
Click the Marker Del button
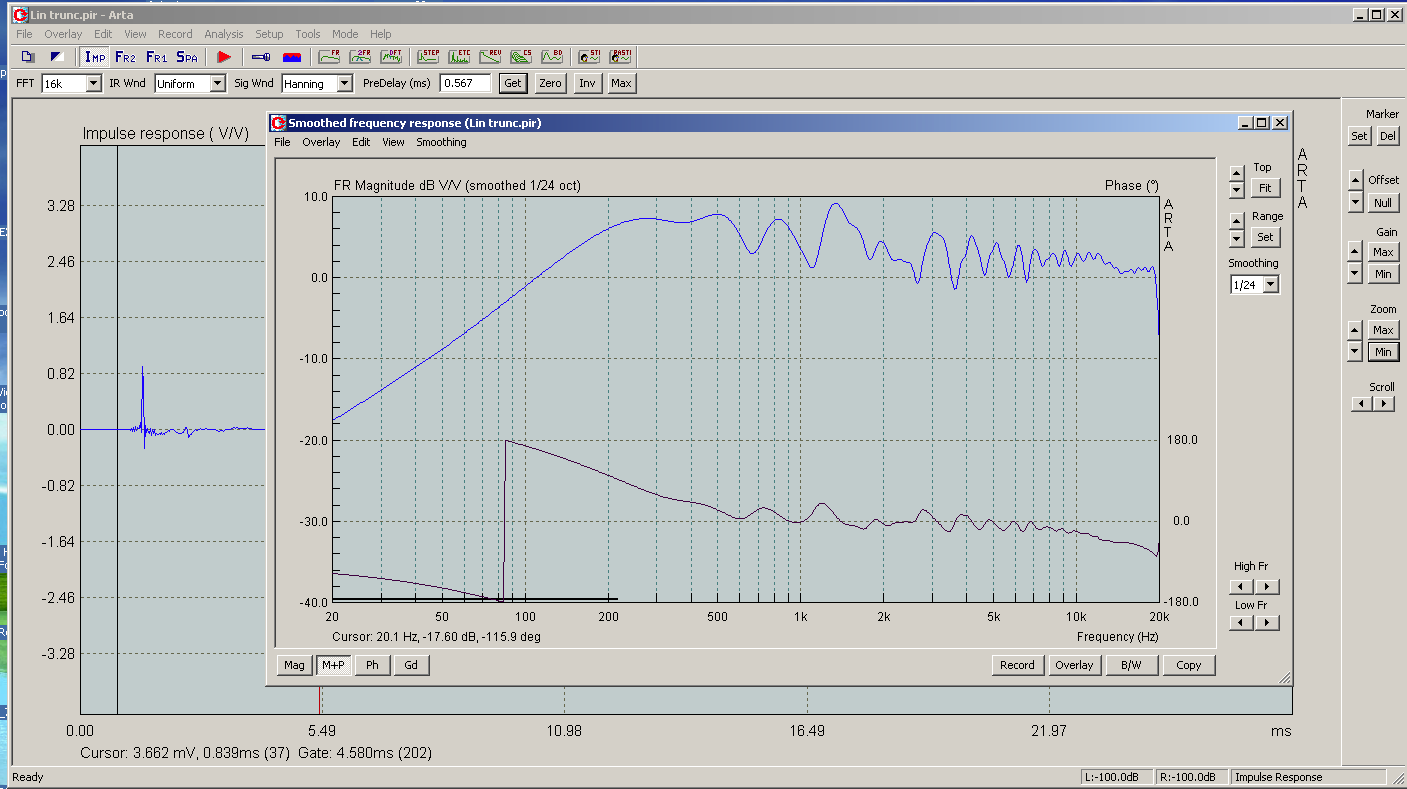click(x=1387, y=136)
